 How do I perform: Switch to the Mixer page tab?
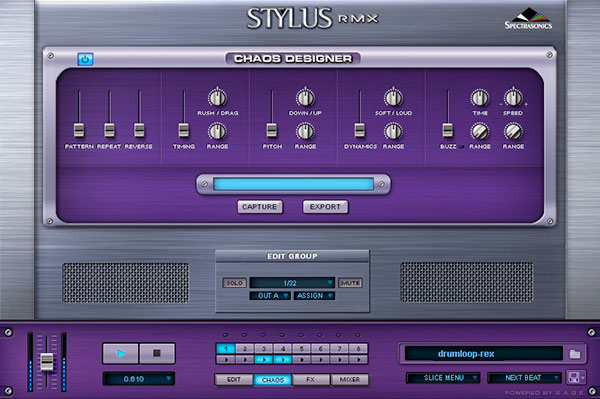click(349, 379)
